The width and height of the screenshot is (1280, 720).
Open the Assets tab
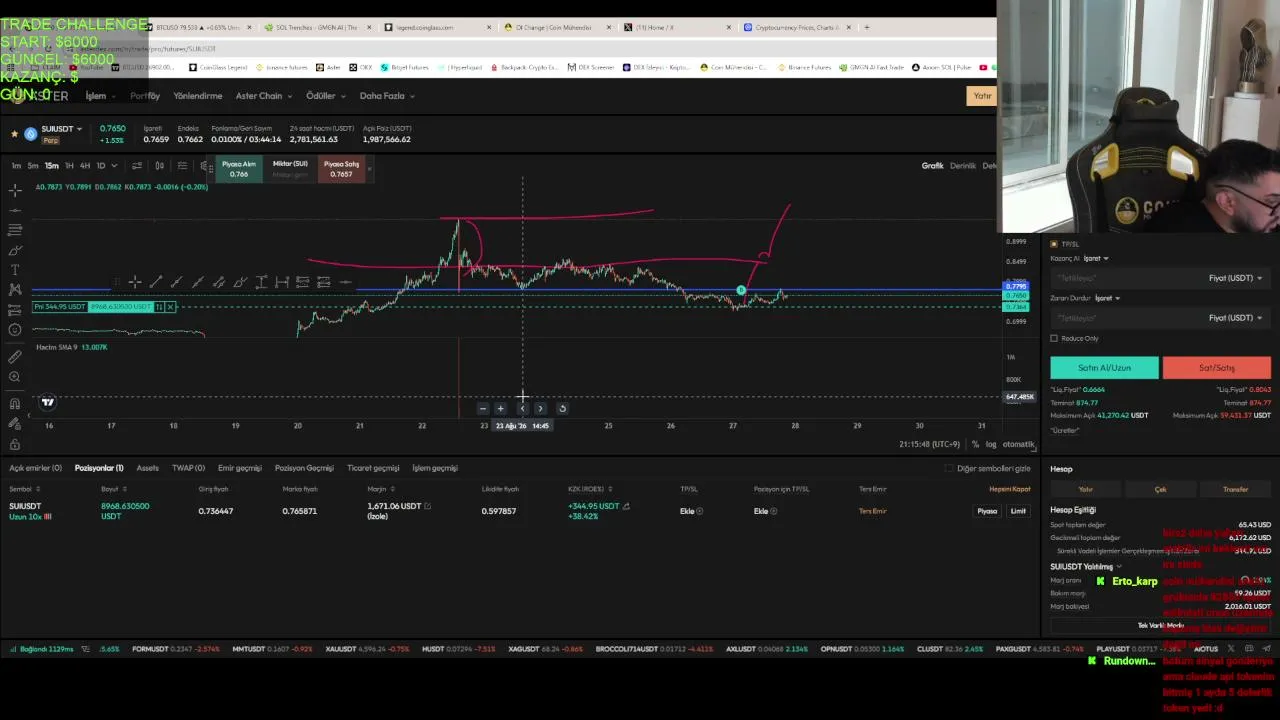pos(148,468)
